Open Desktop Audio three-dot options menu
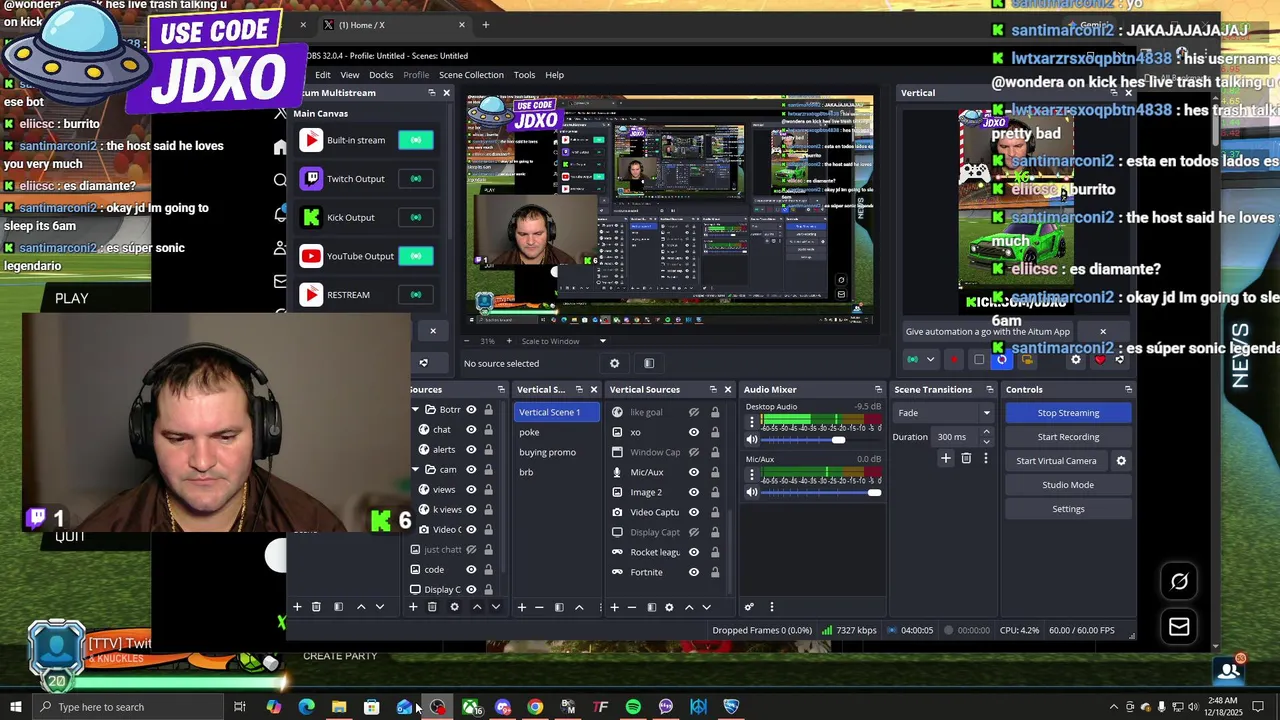Image resolution: width=1280 pixels, height=720 pixels. pyautogui.click(x=752, y=423)
